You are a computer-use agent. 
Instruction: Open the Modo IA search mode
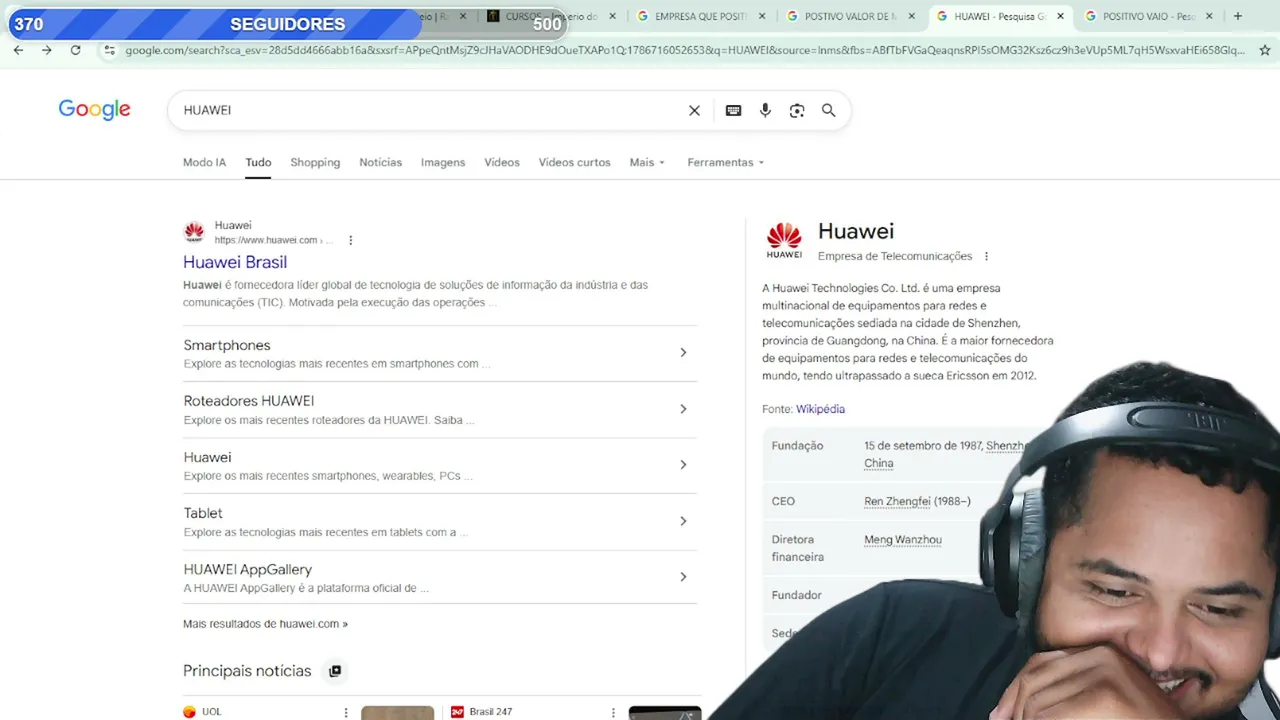pyautogui.click(x=204, y=162)
